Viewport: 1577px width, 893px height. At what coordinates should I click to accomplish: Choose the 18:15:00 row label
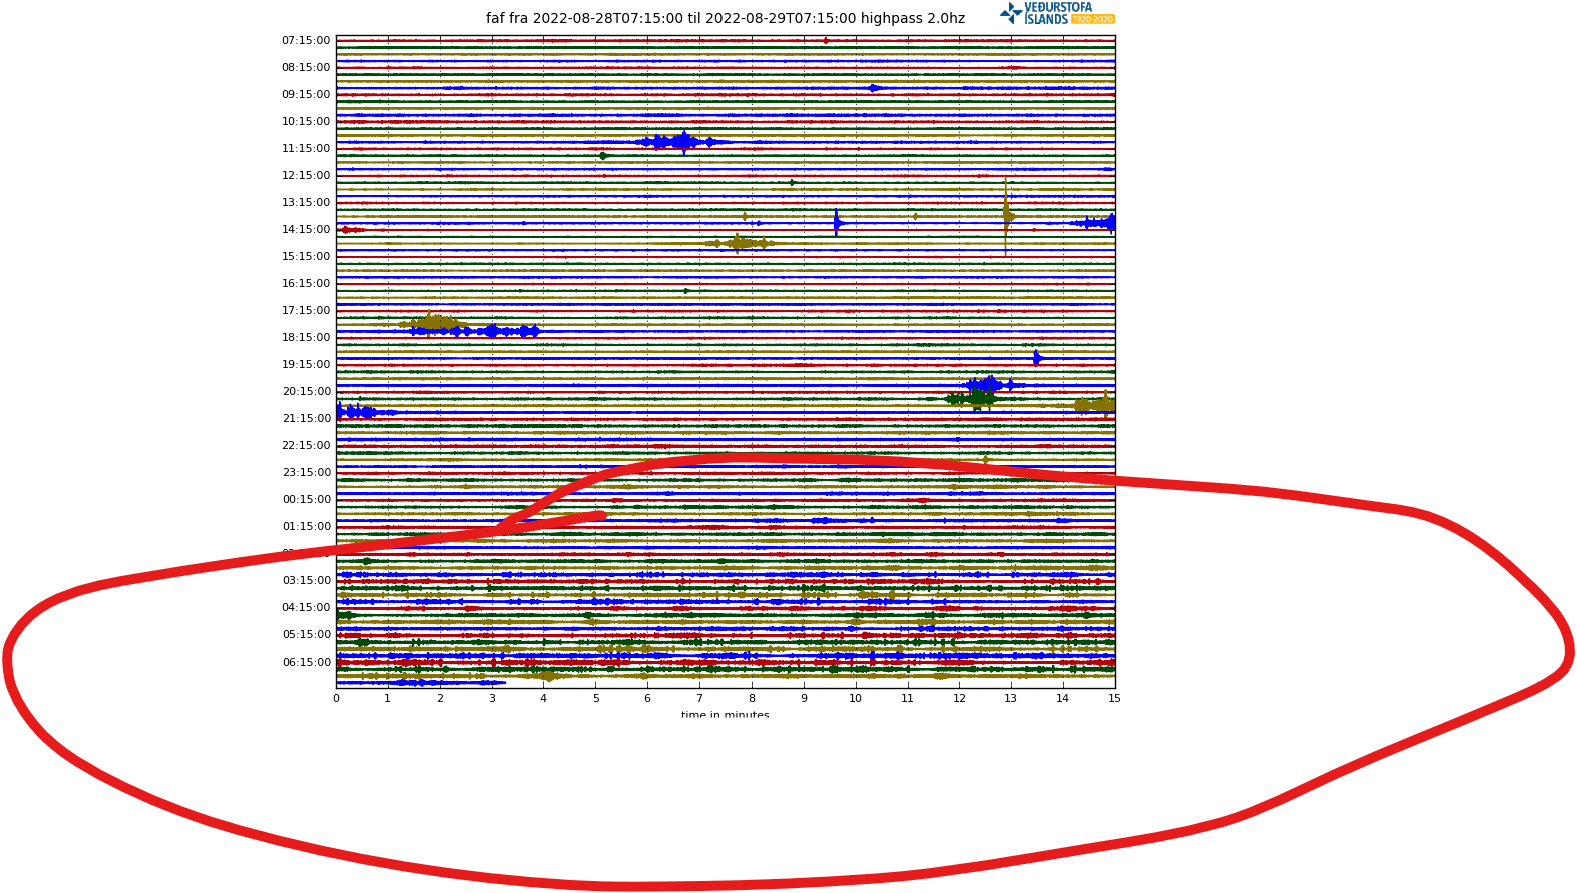pos(306,338)
